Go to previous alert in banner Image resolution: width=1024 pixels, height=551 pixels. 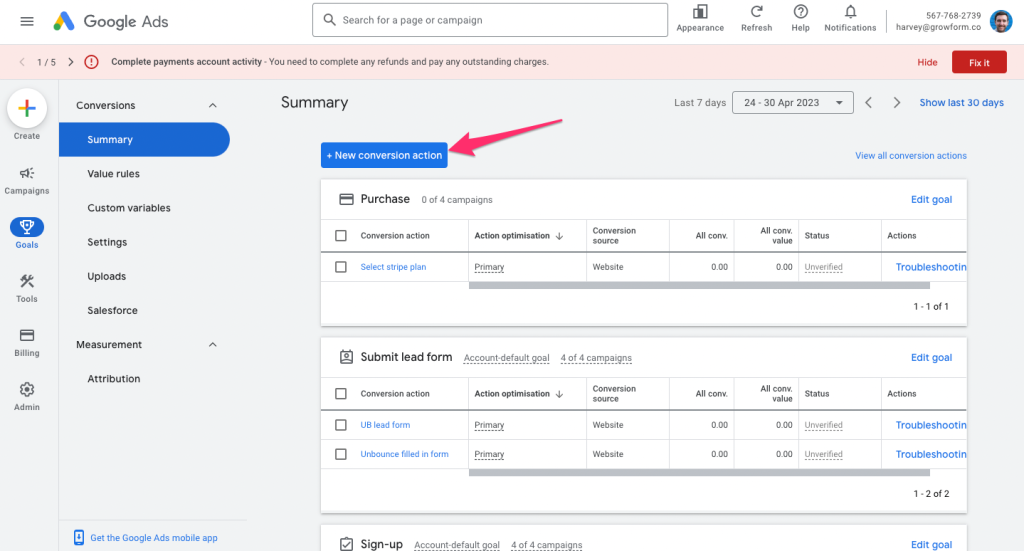[x=22, y=62]
